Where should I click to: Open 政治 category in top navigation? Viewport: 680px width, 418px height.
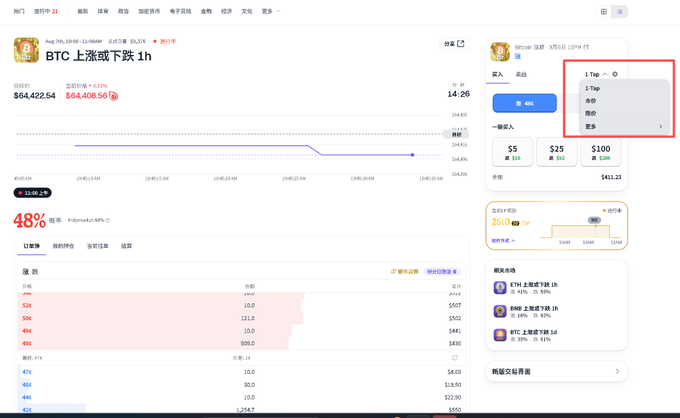(x=123, y=11)
